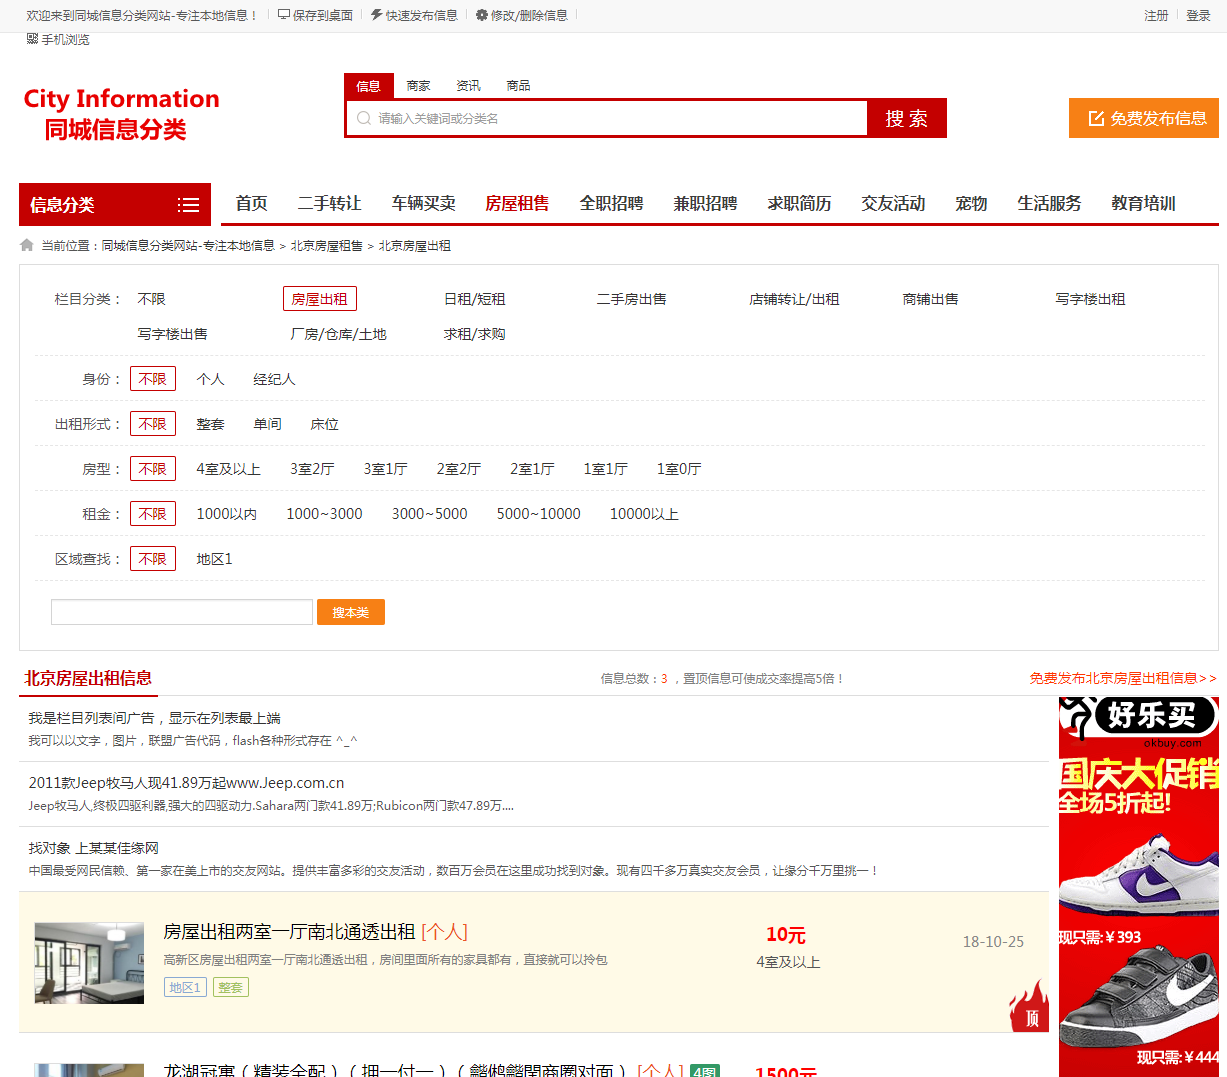The height and width of the screenshot is (1077, 1227).
Task: Select 3室2厅 room type option
Action: pos(312,469)
